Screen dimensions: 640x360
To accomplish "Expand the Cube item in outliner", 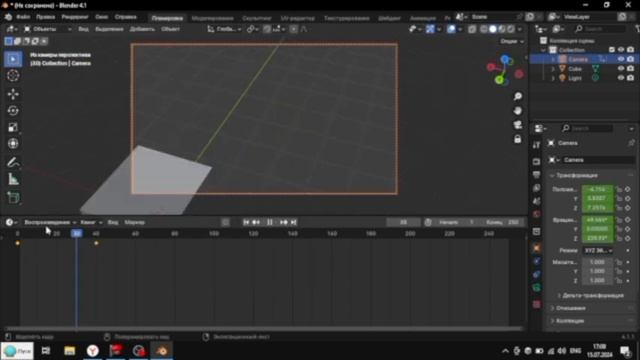I will click(553, 69).
